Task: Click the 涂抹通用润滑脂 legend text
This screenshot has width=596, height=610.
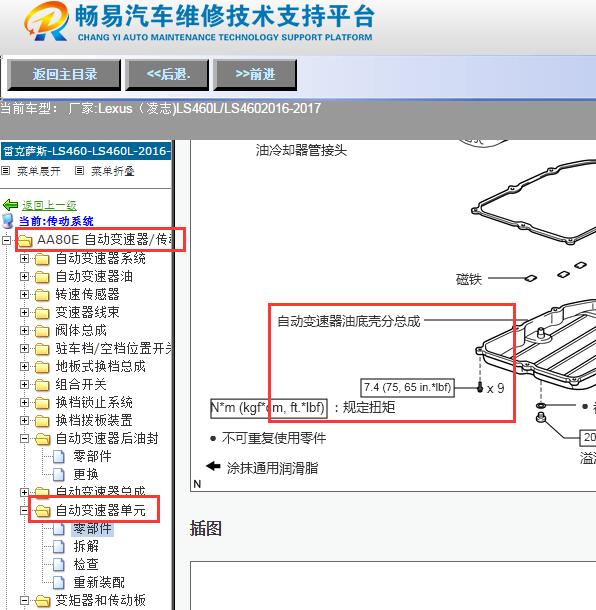Action: pyautogui.click(x=272, y=468)
